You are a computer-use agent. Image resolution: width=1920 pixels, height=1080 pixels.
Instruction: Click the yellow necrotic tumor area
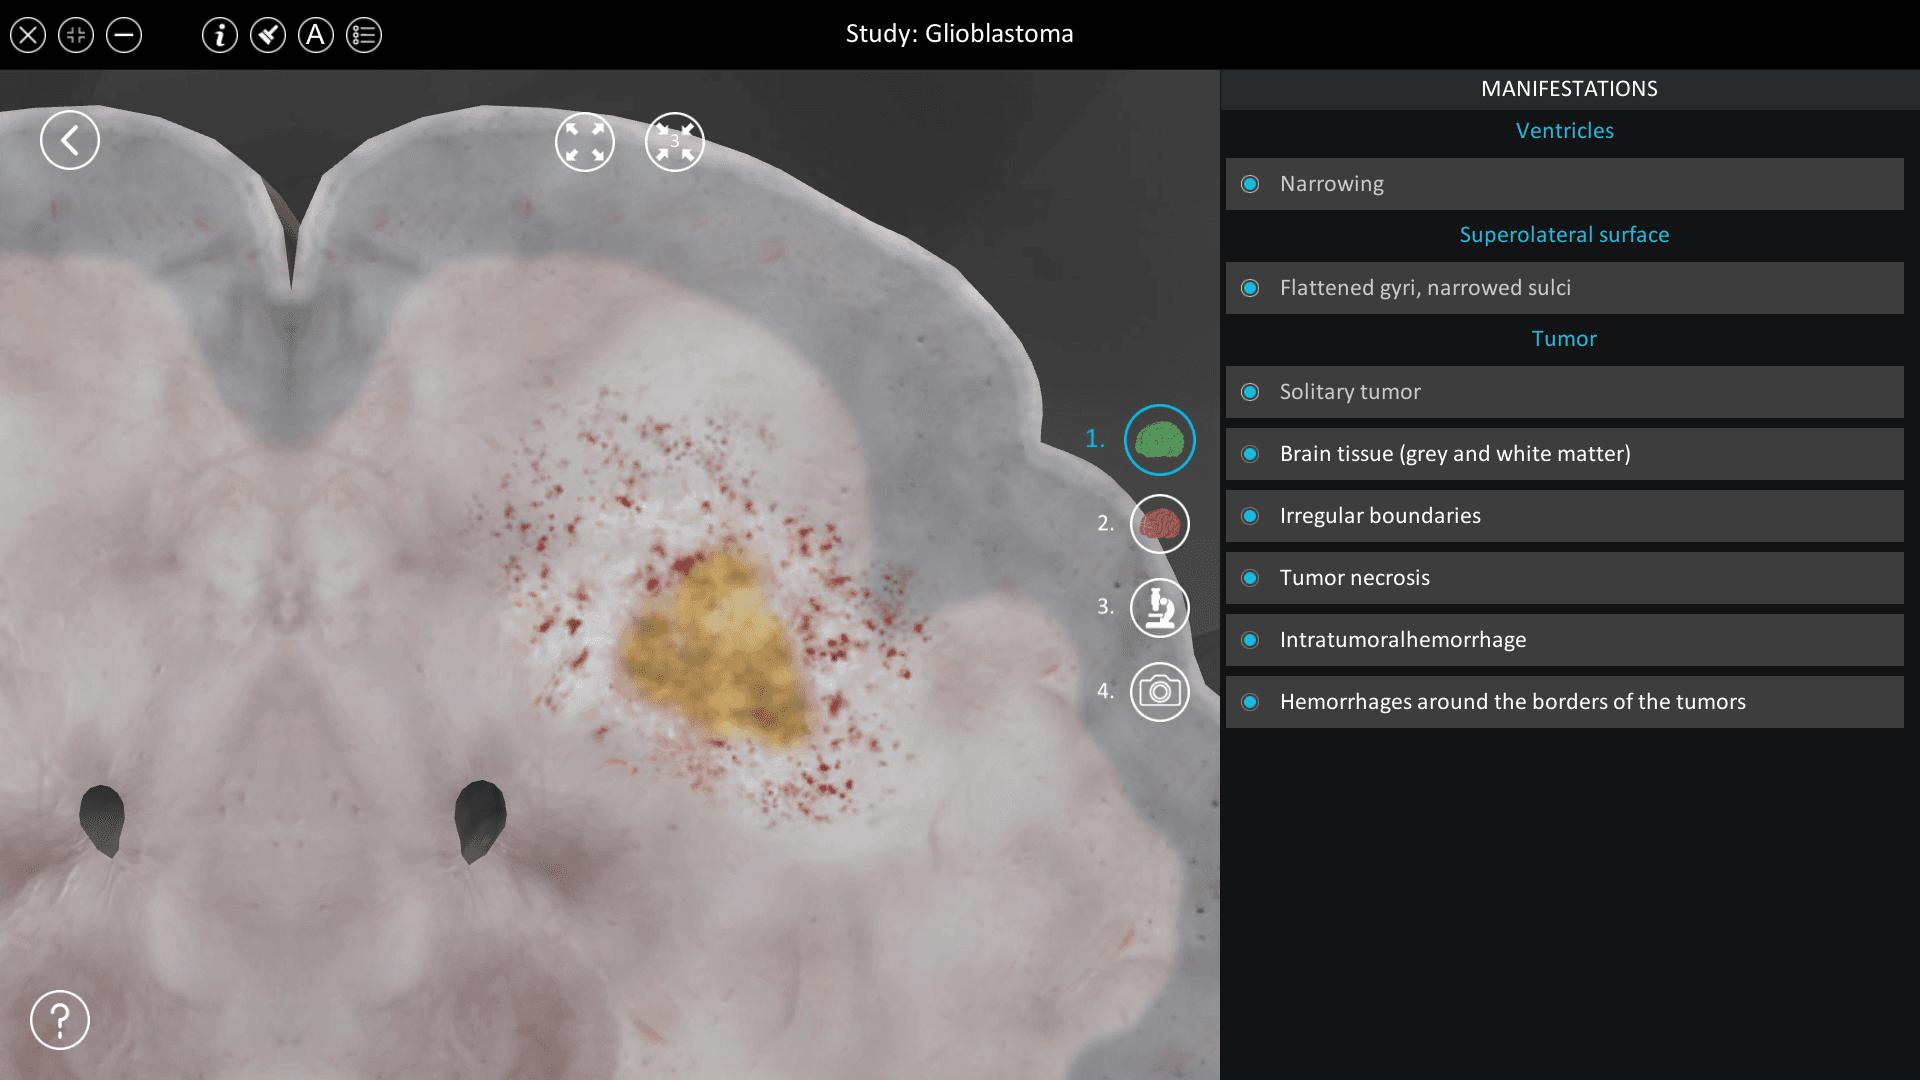(715, 650)
